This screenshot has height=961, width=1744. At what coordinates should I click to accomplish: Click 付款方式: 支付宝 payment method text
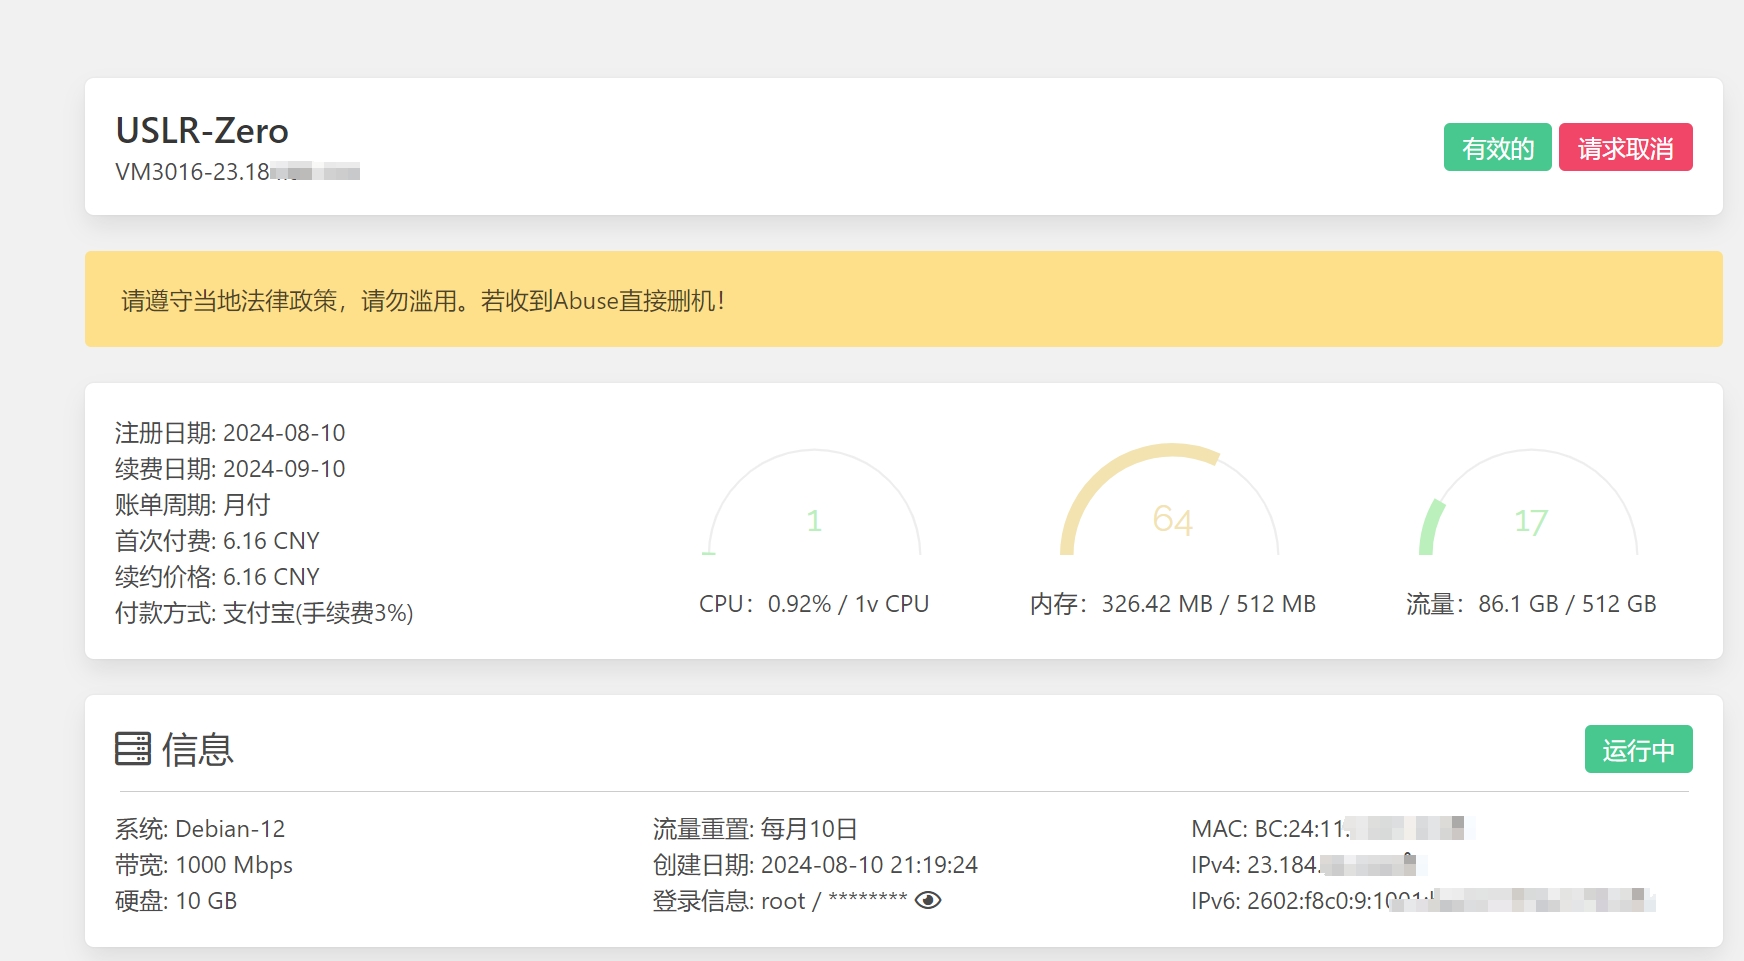(x=264, y=613)
